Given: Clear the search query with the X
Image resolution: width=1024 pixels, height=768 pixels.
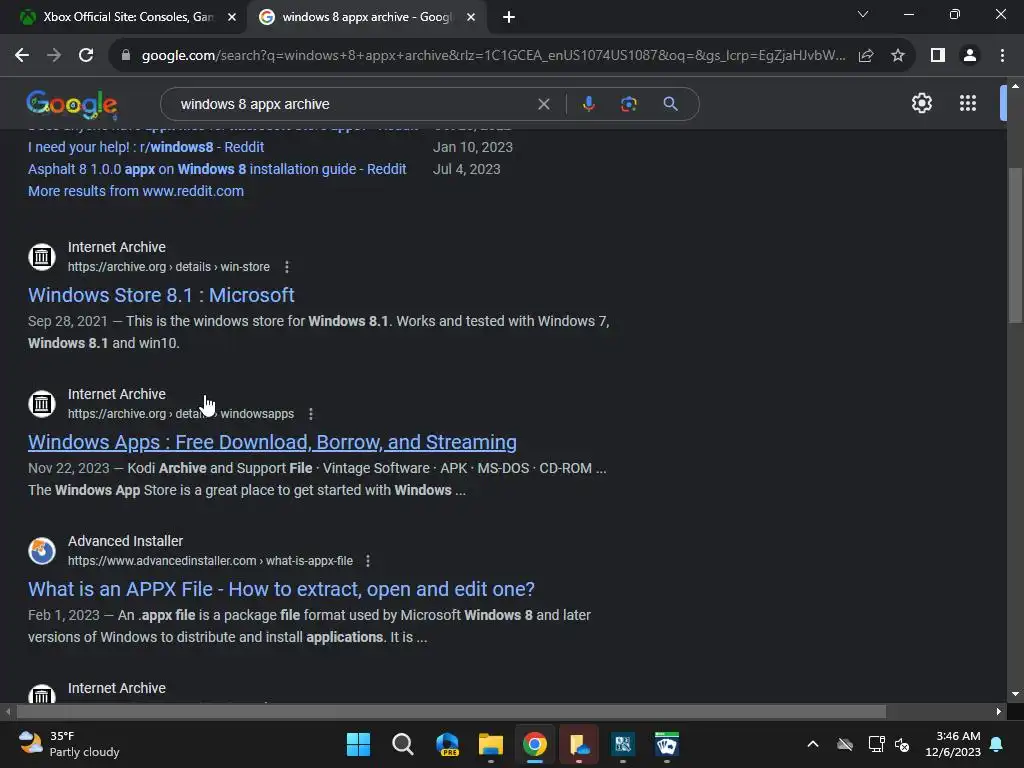Looking at the screenshot, I should click(543, 104).
